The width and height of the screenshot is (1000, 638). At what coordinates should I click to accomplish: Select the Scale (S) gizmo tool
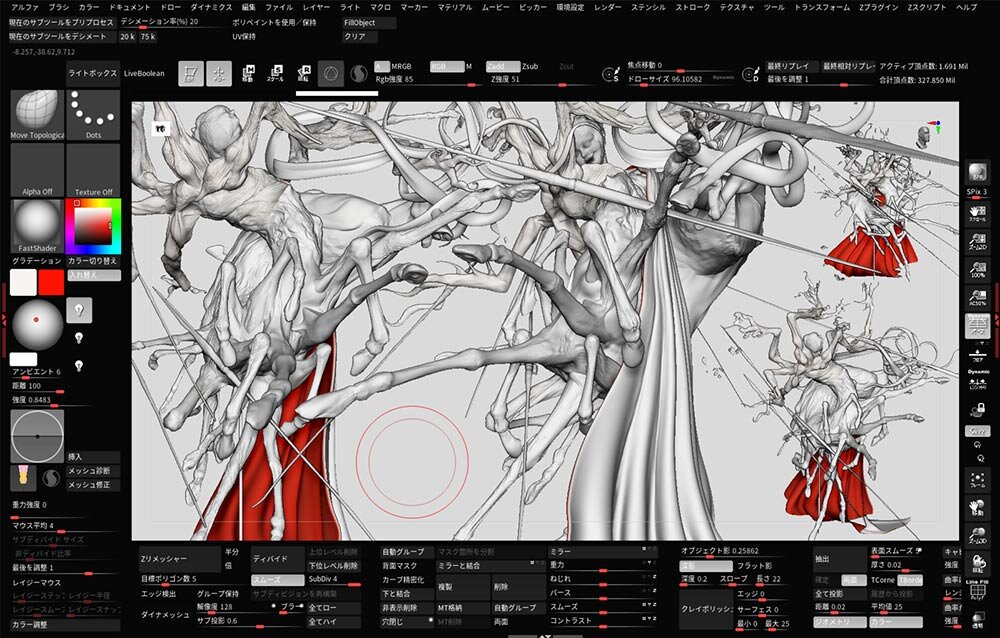pos(276,73)
